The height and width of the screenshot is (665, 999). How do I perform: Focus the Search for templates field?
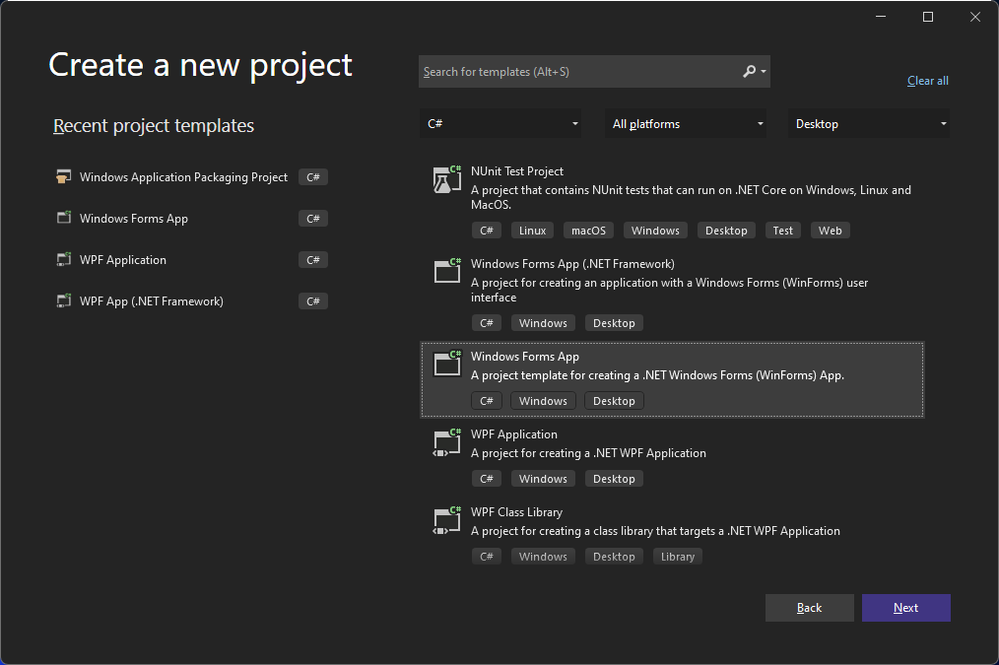pos(580,71)
